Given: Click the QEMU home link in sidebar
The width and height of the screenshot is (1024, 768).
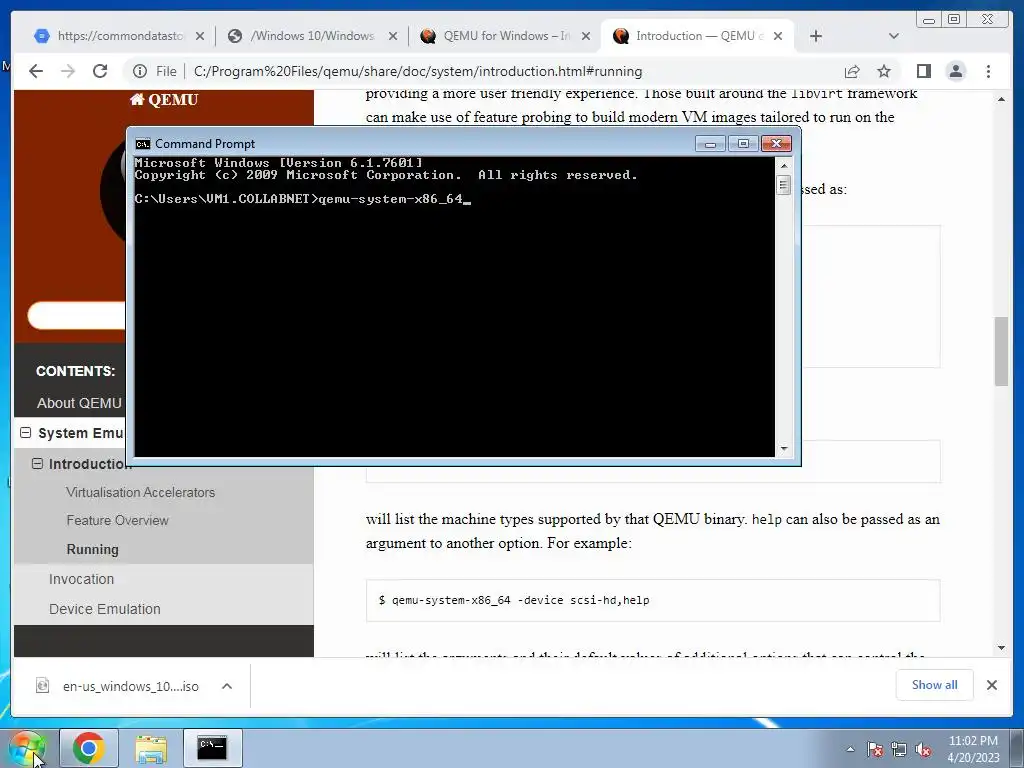Looking at the screenshot, I should (164, 100).
